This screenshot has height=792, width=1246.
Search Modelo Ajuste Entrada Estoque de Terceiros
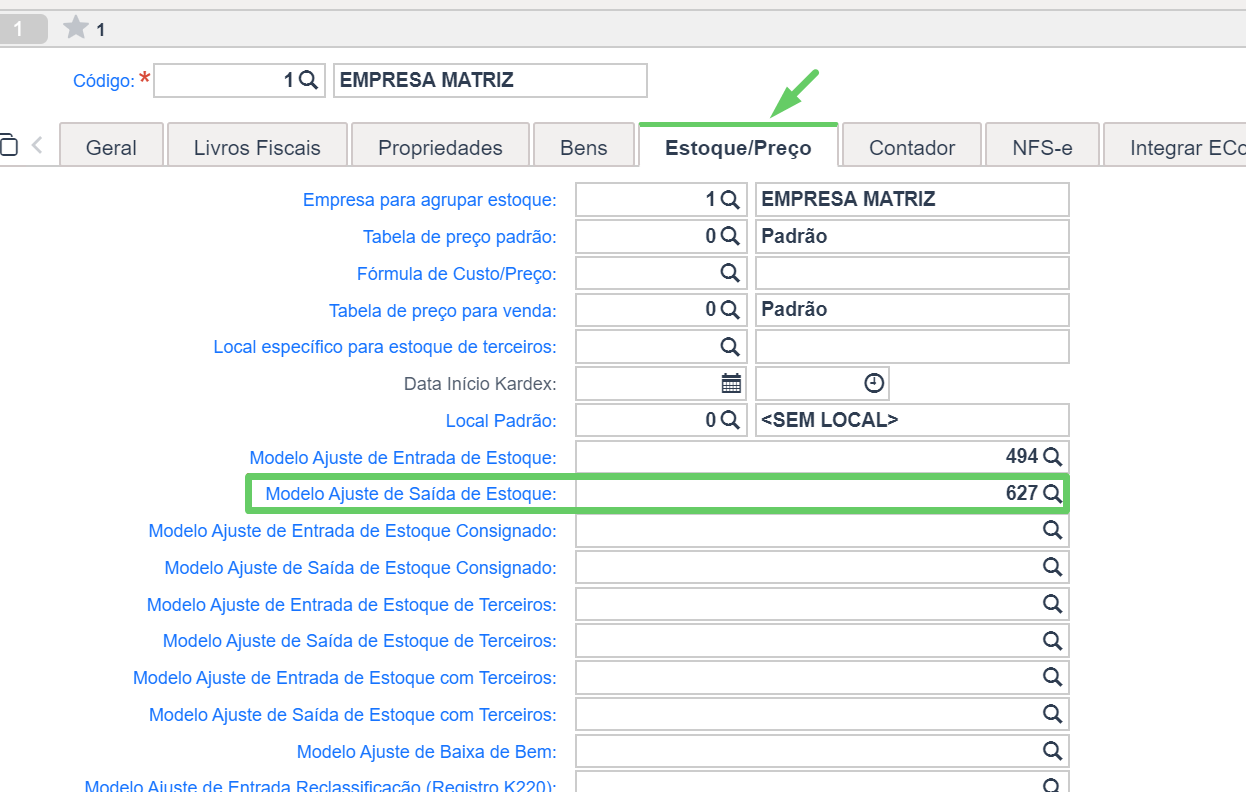[x=1052, y=604]
